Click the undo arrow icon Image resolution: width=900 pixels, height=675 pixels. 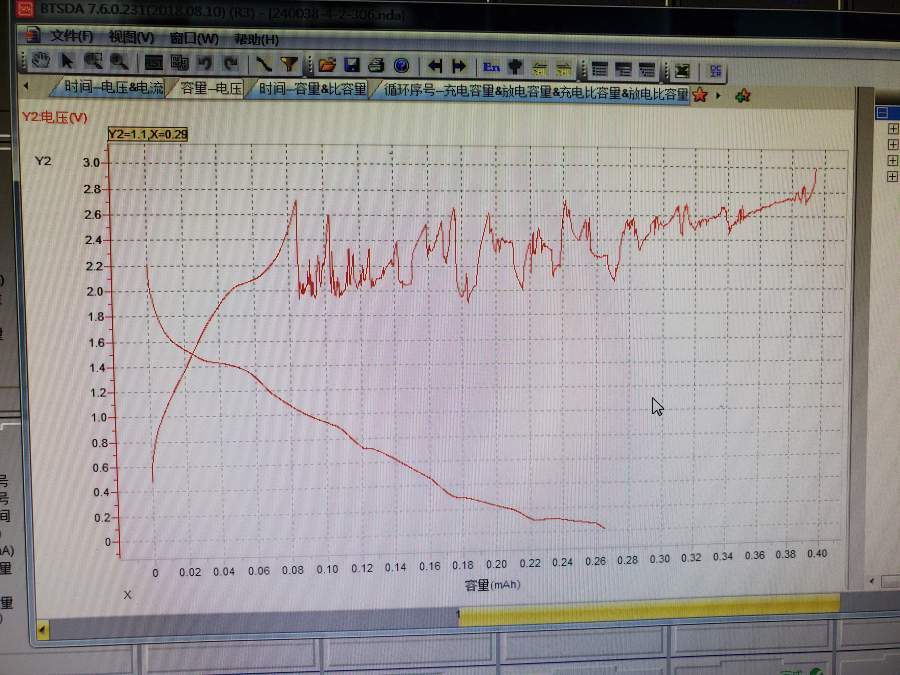click(x=205, y=64)
